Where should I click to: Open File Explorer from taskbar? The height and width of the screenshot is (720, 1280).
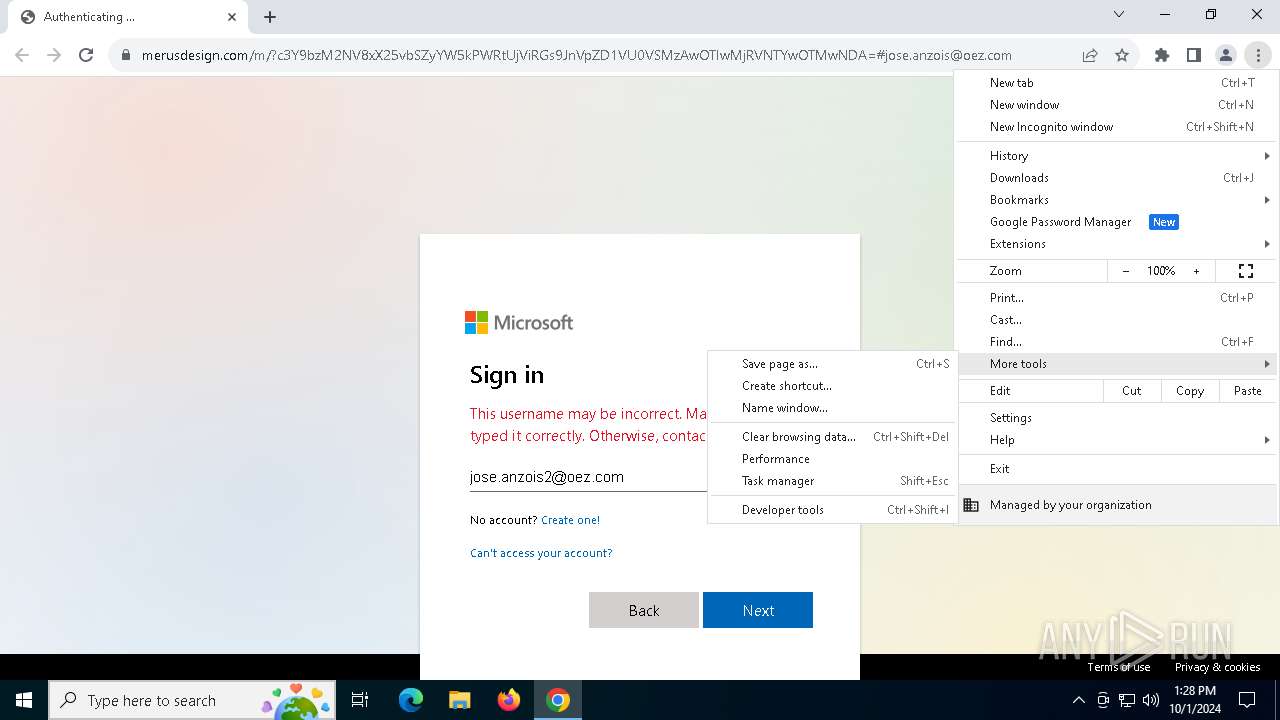pyautogui.click(x=459, y=700)
